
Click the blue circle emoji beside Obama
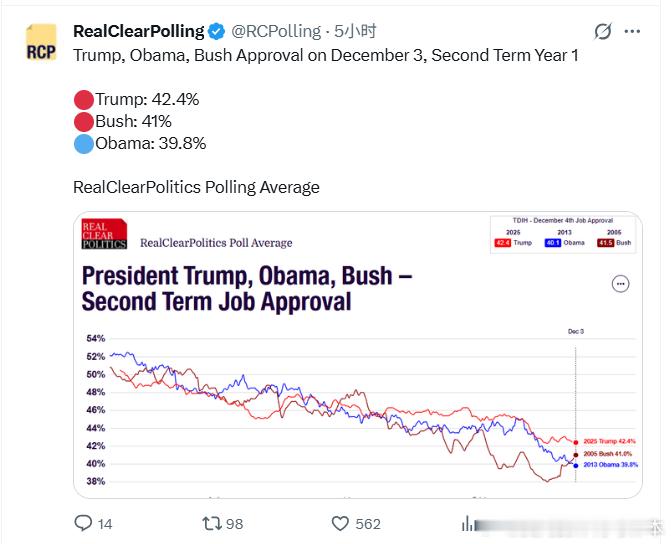coord(84,143)
